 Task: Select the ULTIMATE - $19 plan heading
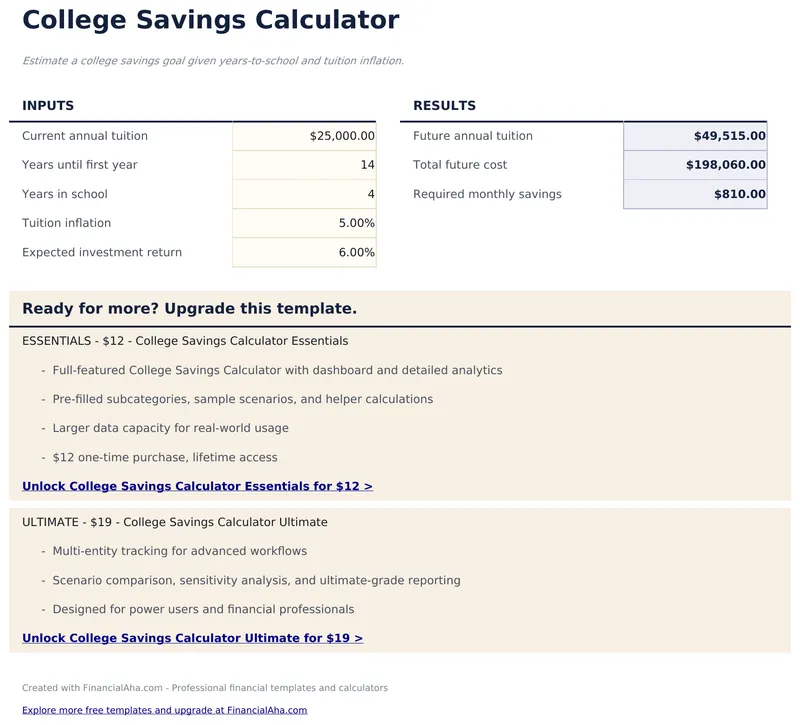(x=174, y=522)
